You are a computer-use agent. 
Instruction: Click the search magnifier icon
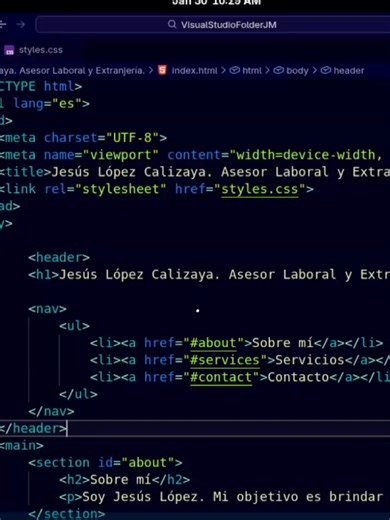point(172,24)
